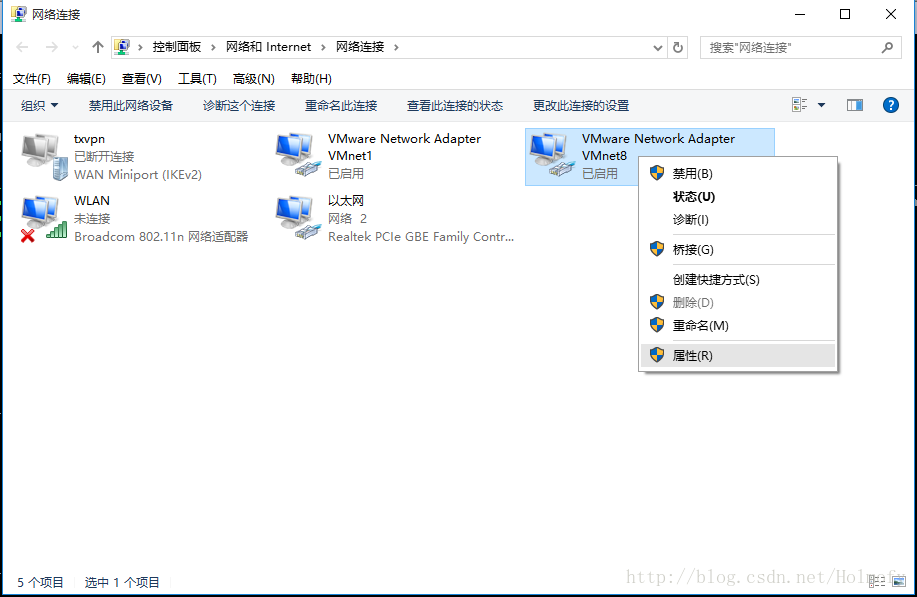The height and width of the screenshot is (597, 917).
Task: Open the 帮助(H) menu
Action: pyautogui.click(x=311, y=78)
